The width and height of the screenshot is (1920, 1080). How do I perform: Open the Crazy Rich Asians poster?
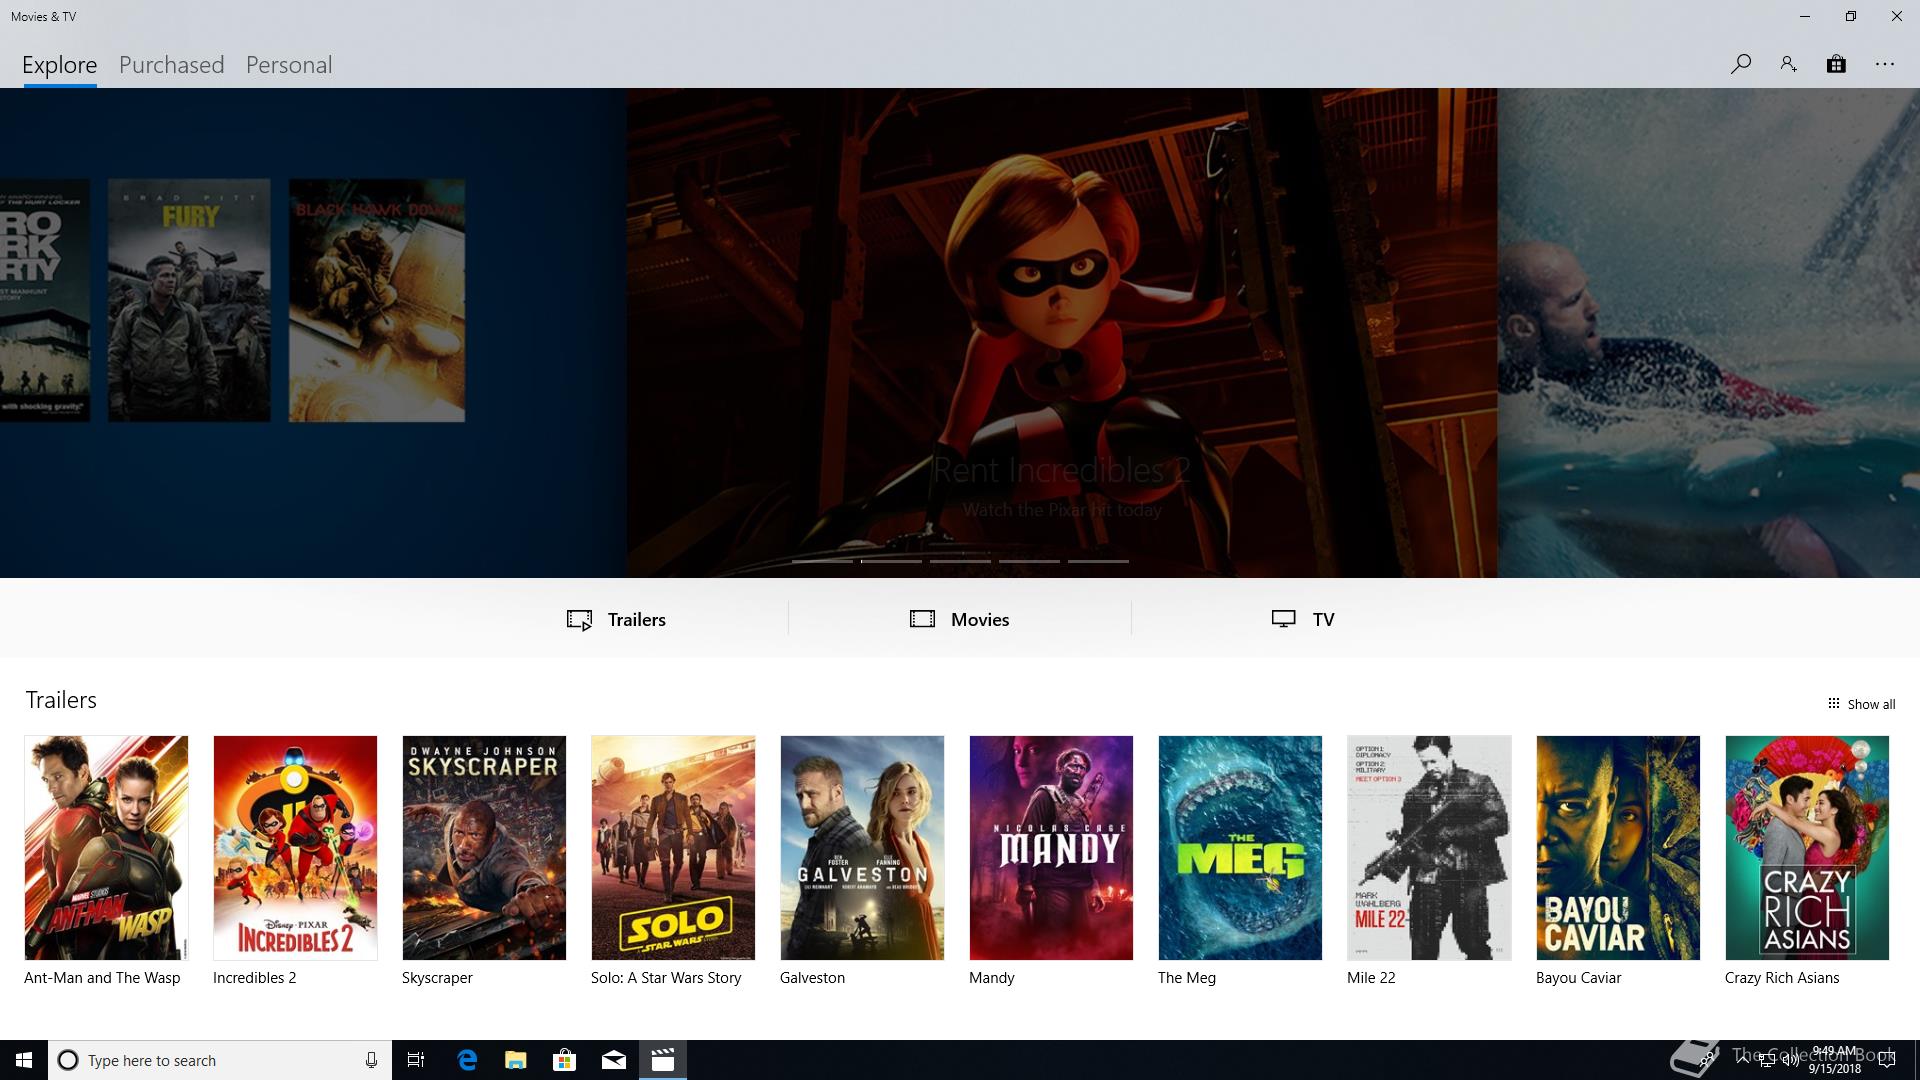click(x=1807, y=848)
